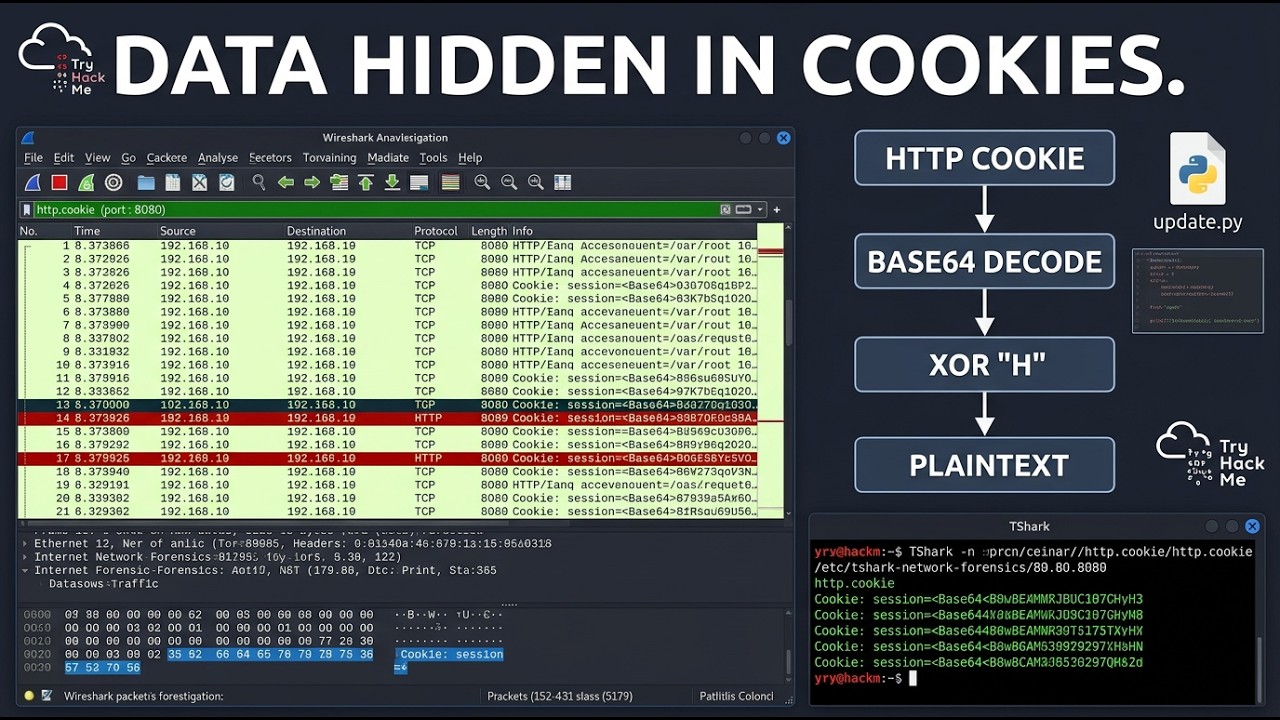Image resolution: width=1280 pixels, height=720 pixels.
Task: Jump to last packet down-arrow icon
Action: (x=392, y=182)
